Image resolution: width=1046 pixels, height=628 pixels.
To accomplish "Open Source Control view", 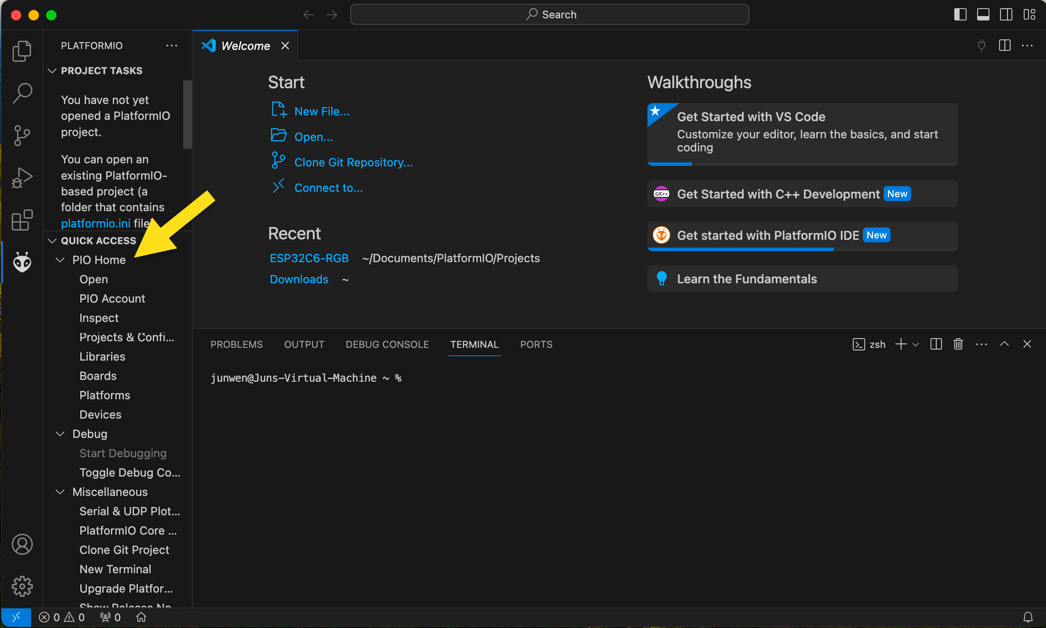I will (22, 135).
